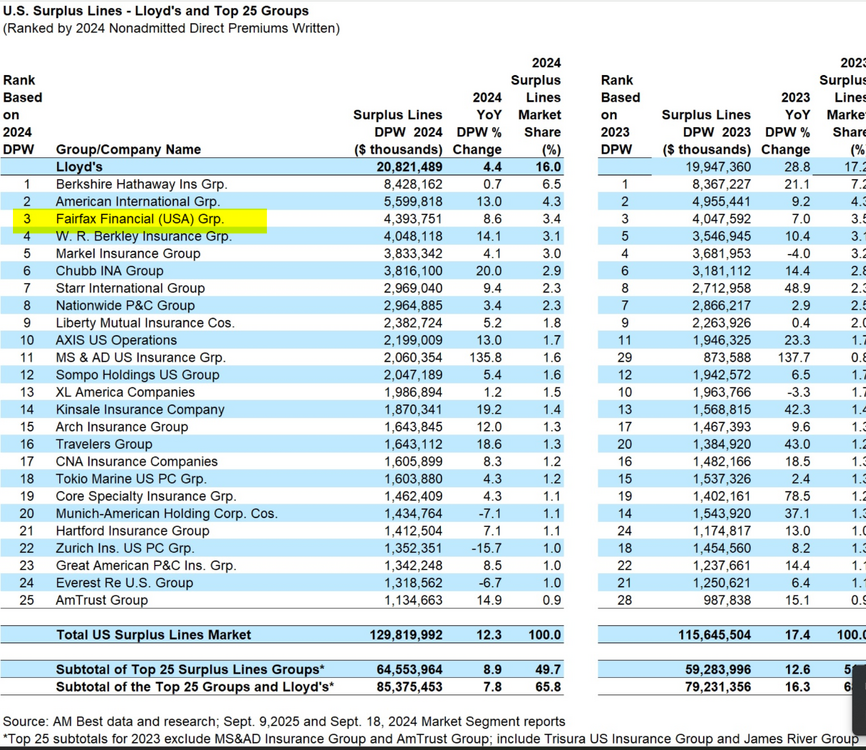Select the AM Best source footnote line
The height and width of the screenshot is (750, 866).
point(284,722)
